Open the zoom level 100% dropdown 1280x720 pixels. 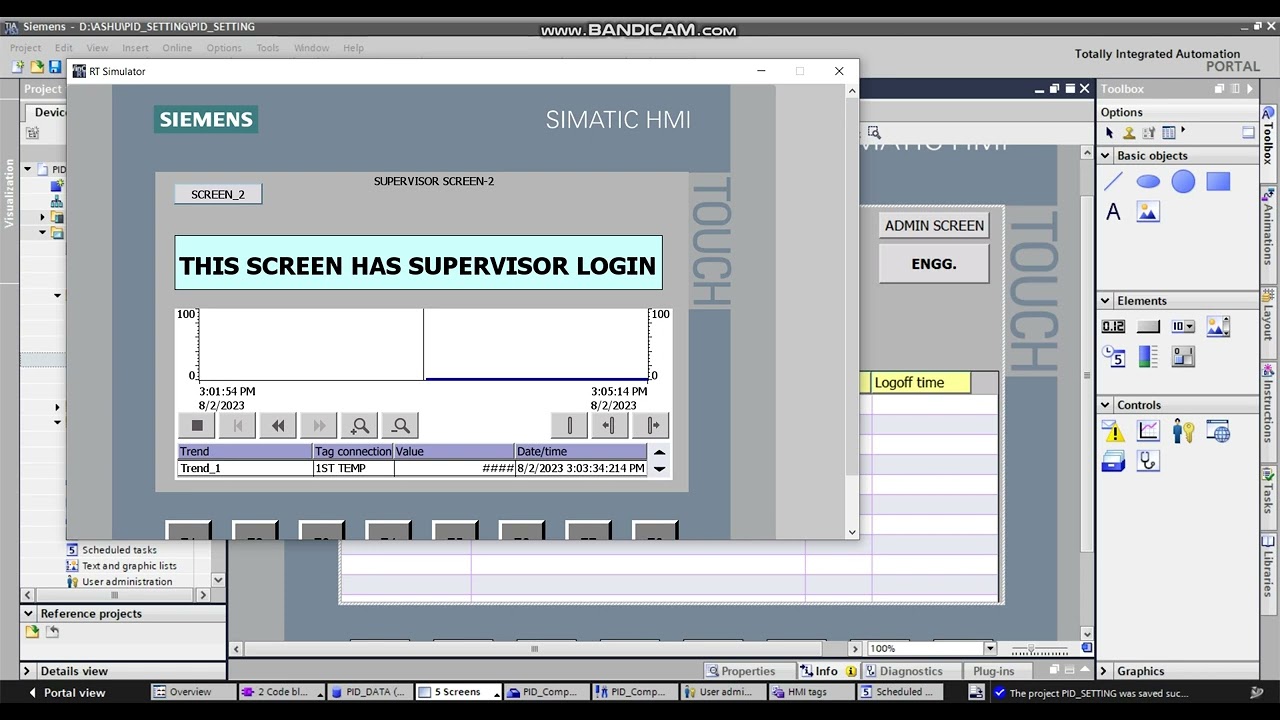coord(989,648)
